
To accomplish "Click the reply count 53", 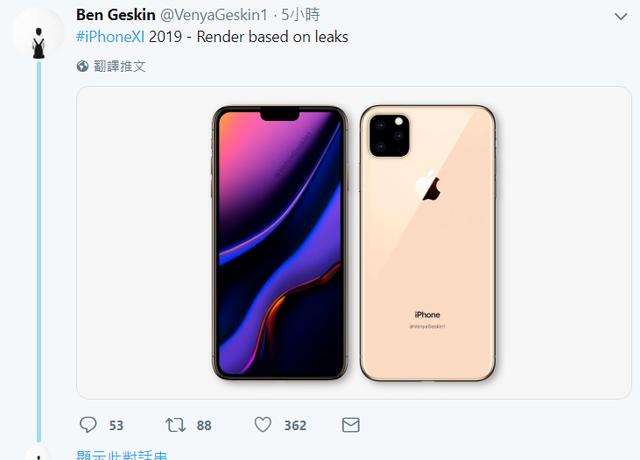I will 116,425.
